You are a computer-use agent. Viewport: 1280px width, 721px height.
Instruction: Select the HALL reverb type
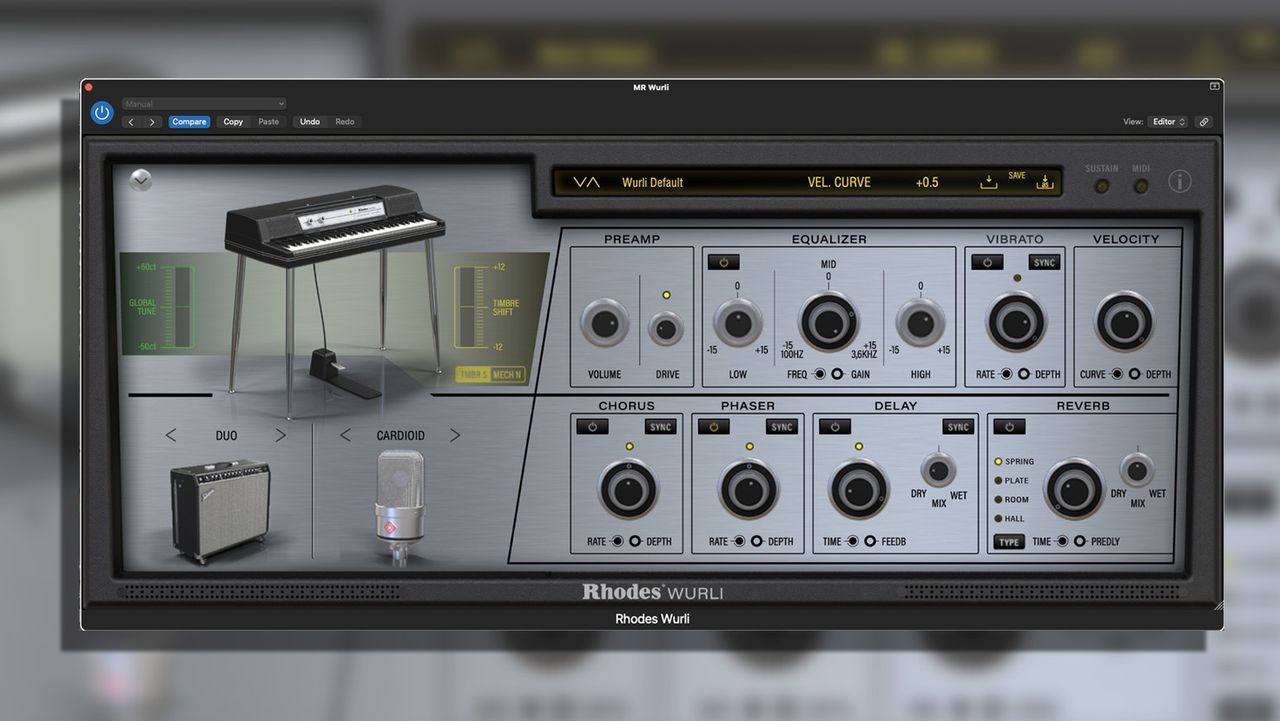tap(1009, 519)
